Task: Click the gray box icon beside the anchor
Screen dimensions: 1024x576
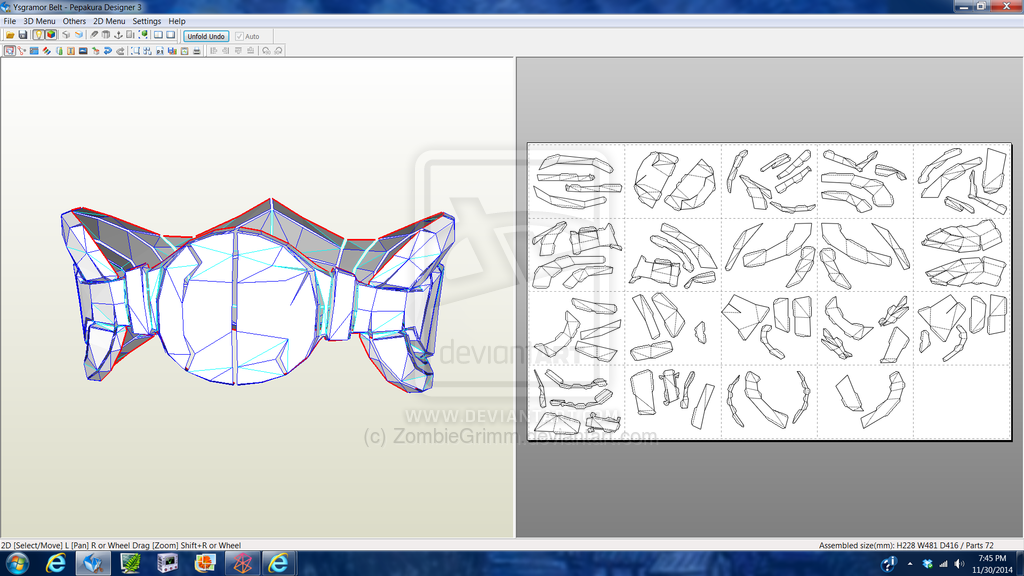Action: click(x=130, y=35)
